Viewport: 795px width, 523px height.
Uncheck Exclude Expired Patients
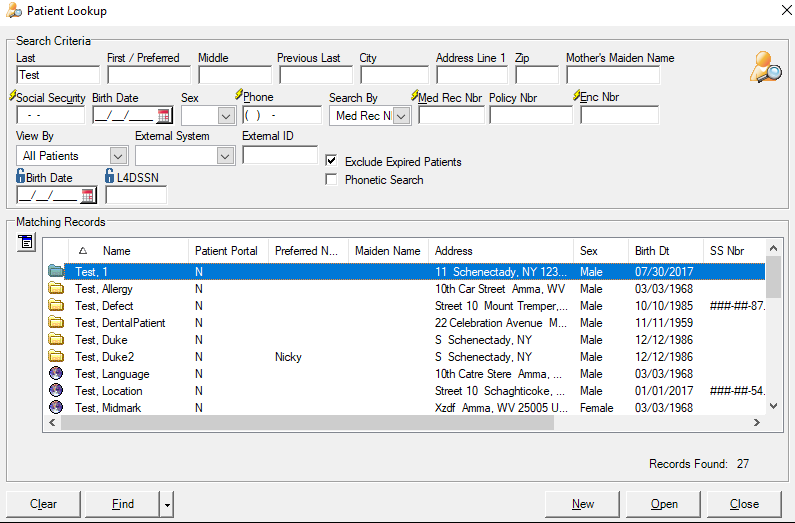coord(331,161)
